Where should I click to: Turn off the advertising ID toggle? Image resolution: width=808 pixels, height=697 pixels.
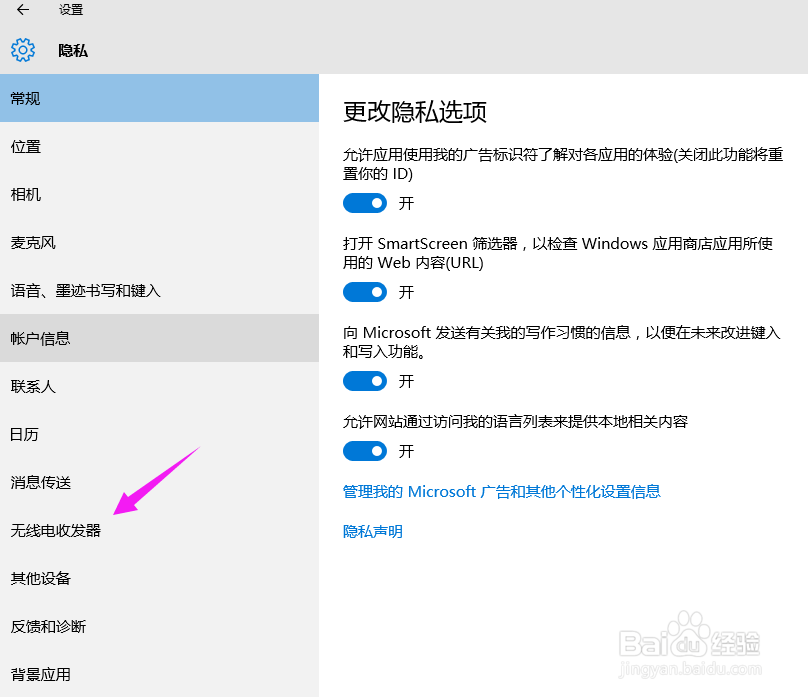point(365,203)
